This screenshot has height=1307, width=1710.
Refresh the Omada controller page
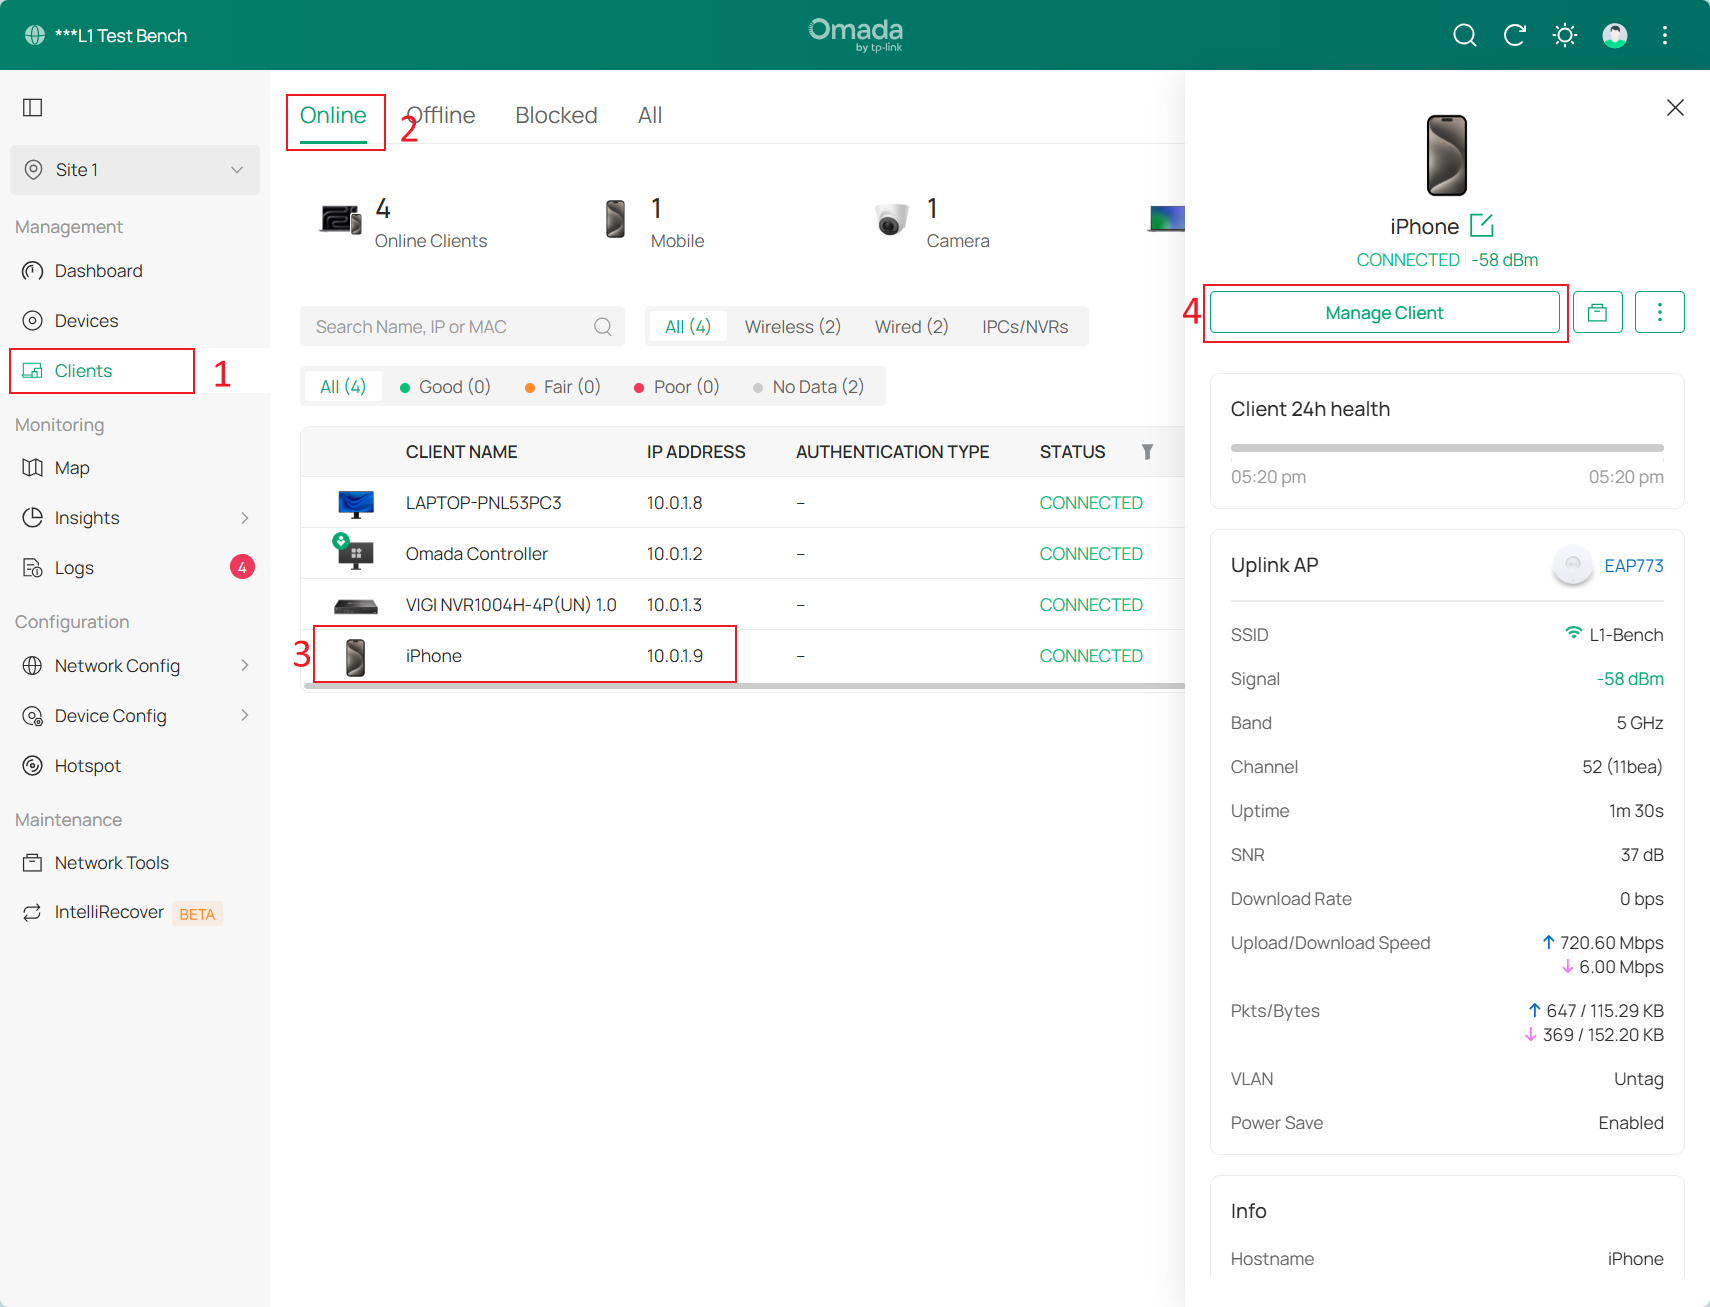point(1515,34)
